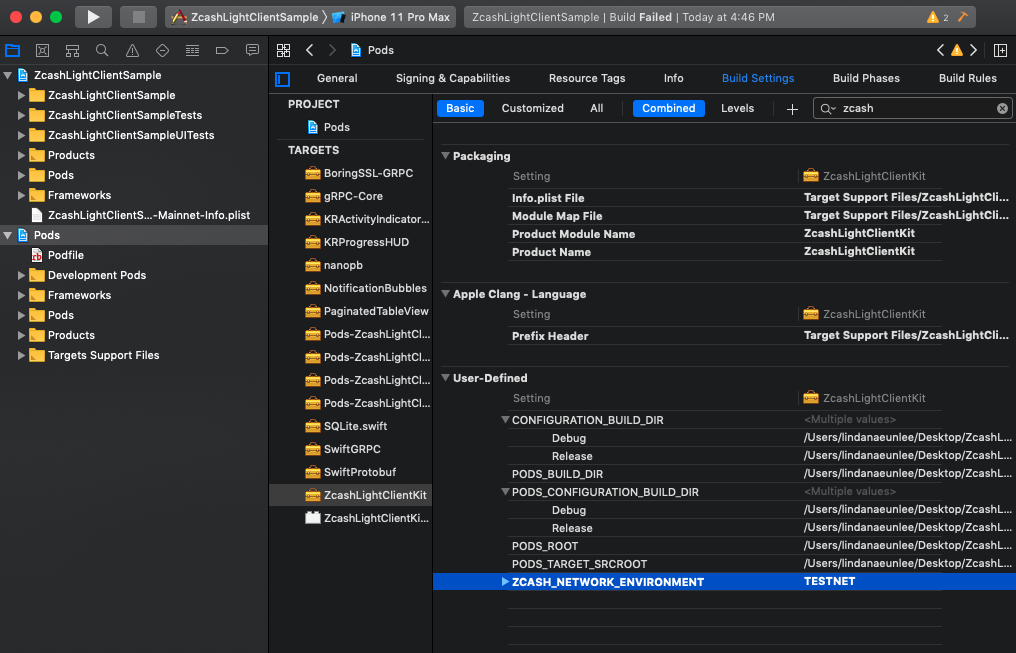Clear the zcash search filter
1016x653 pixels.
pyautogui.click(x=1002, y=108)
